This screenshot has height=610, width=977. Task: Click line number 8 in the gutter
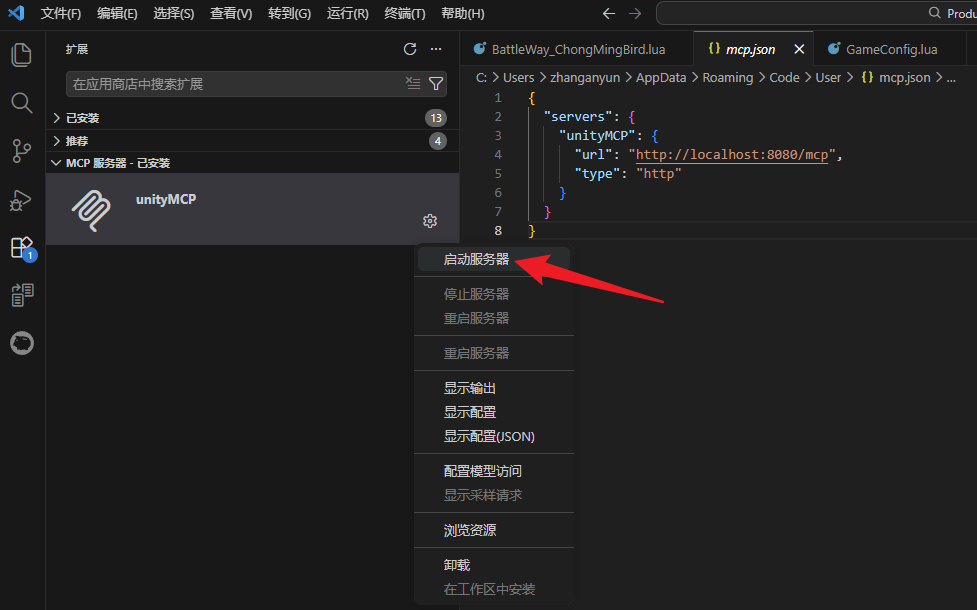pos(498,231)
